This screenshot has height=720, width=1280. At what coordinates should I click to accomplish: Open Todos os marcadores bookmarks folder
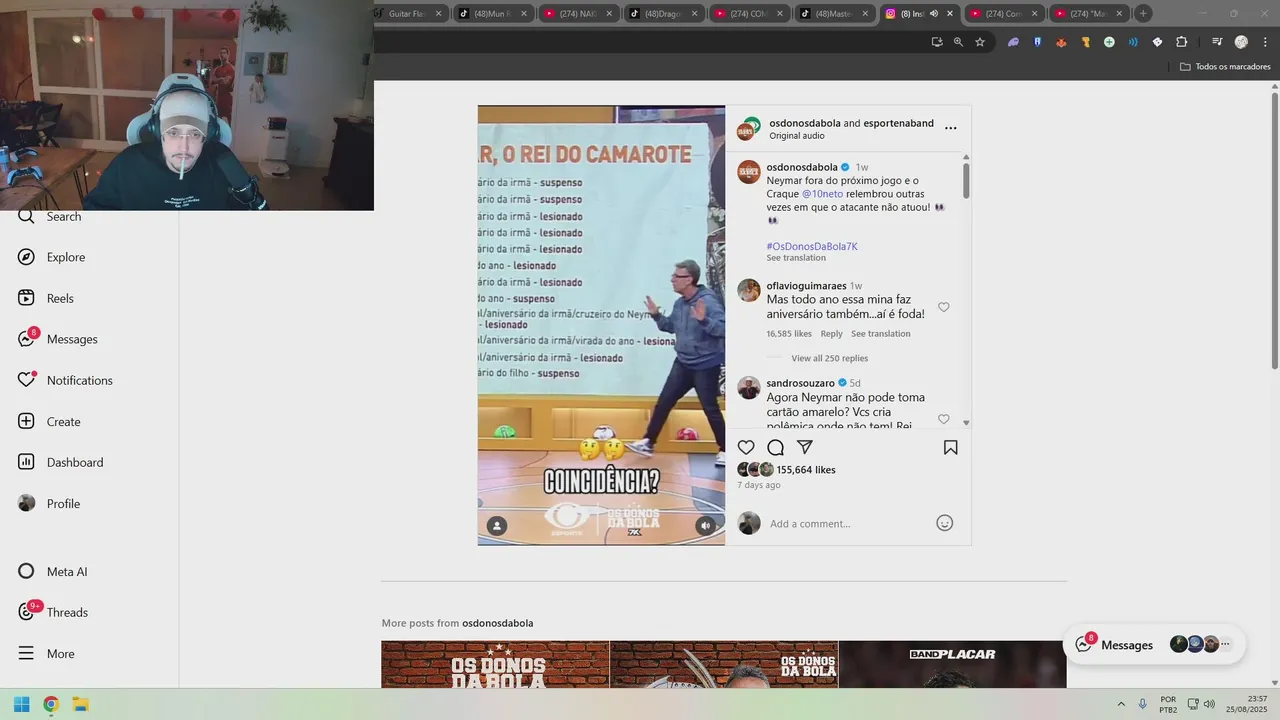click(1225, 67)
